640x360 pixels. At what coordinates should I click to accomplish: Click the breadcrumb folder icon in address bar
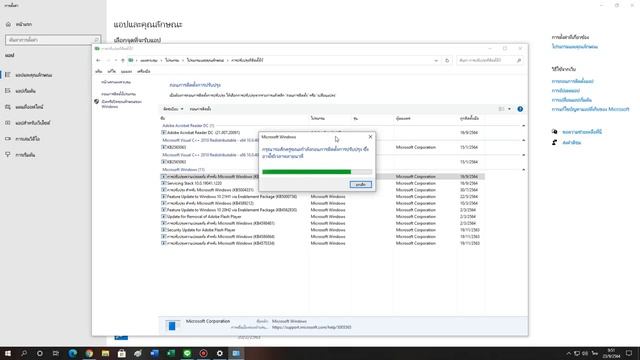tap(131, 60)
